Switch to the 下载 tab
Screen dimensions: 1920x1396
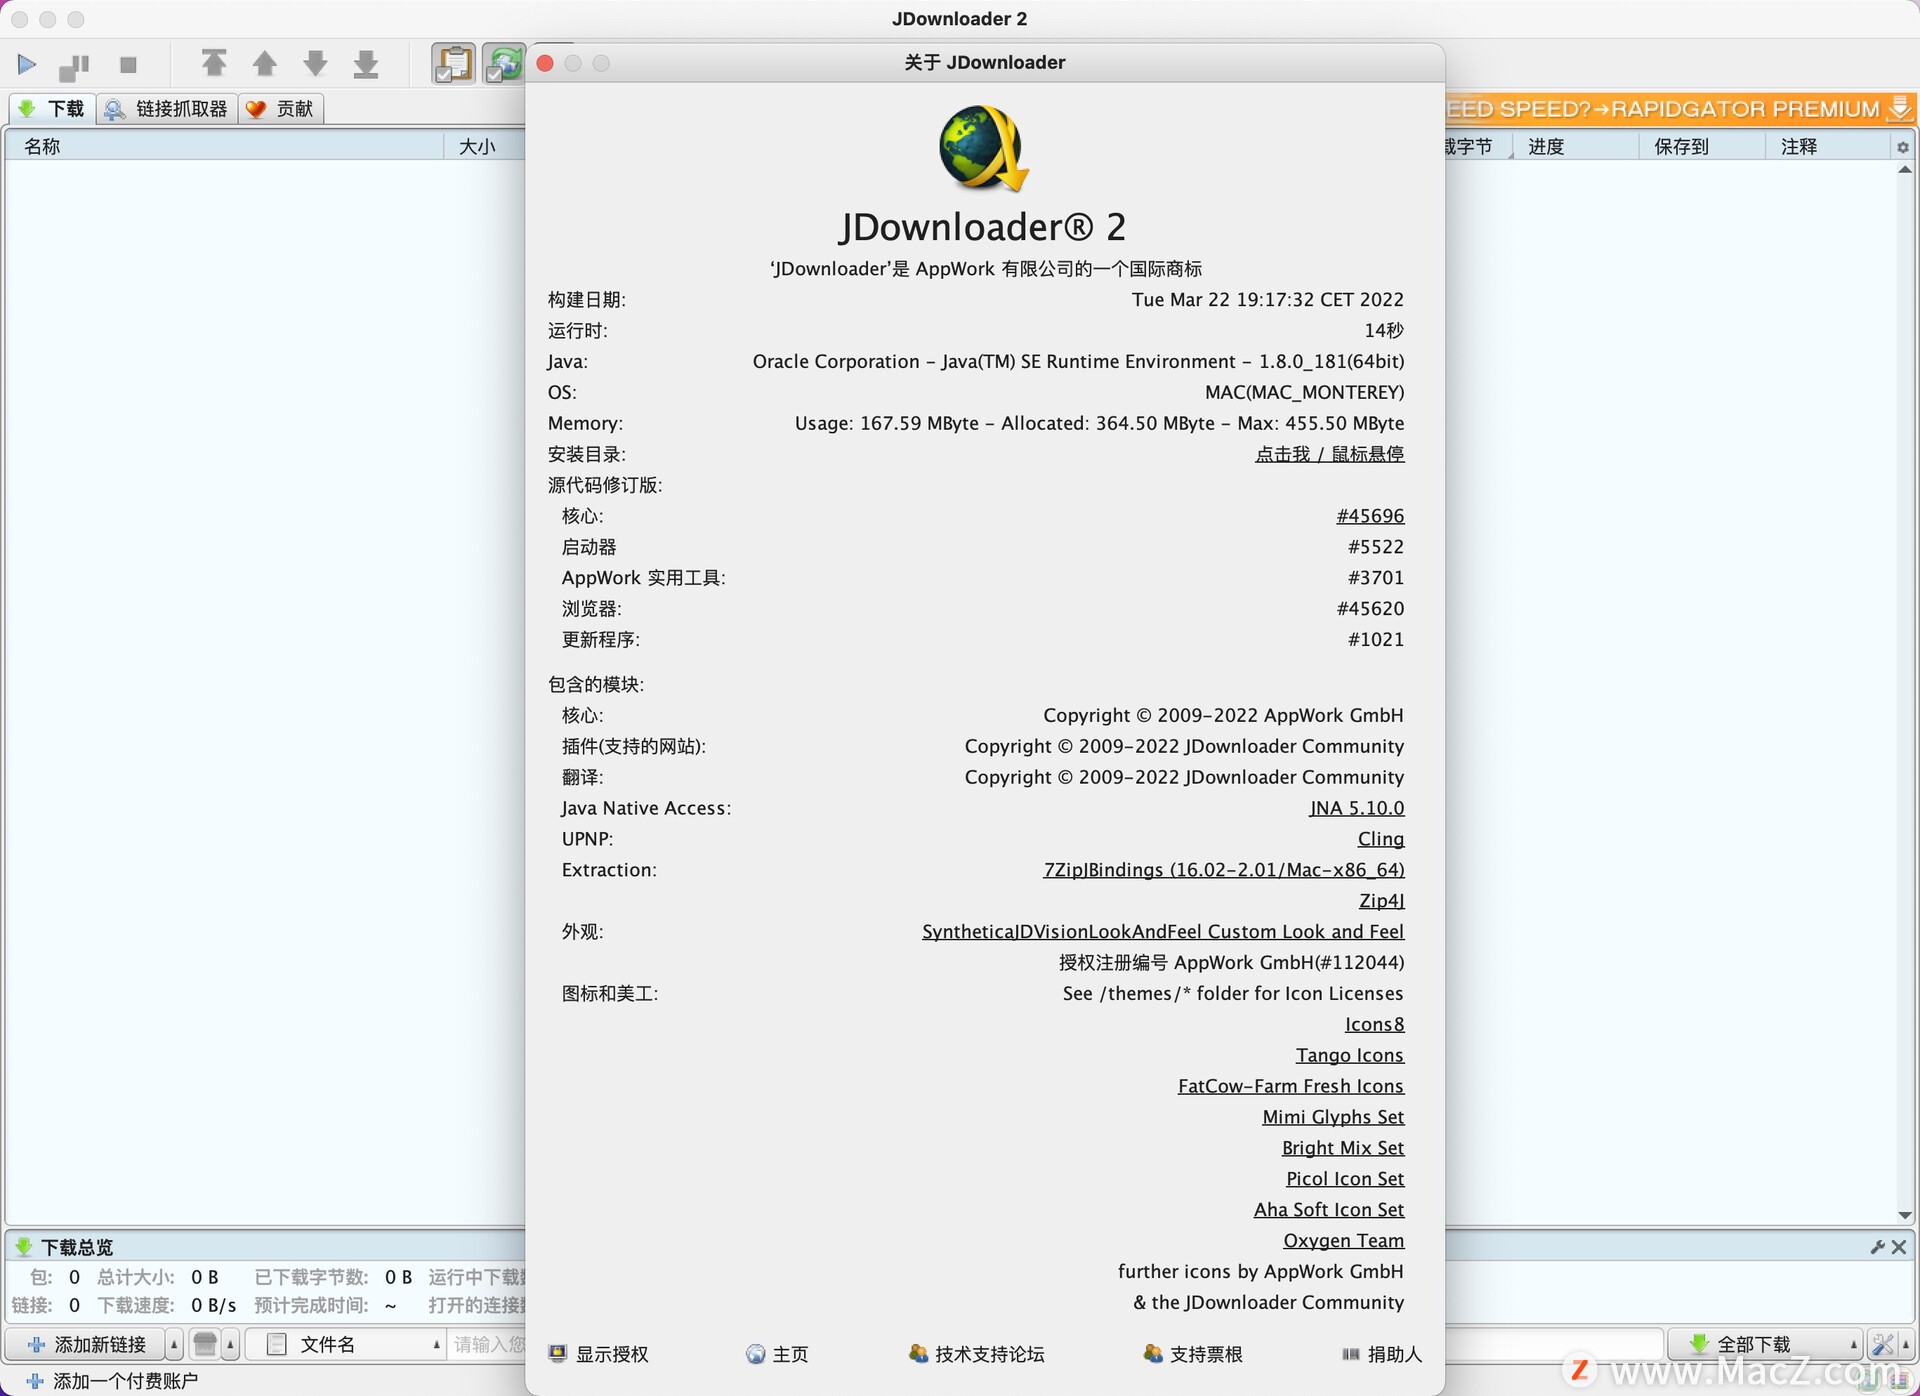(x=52, y=108)
